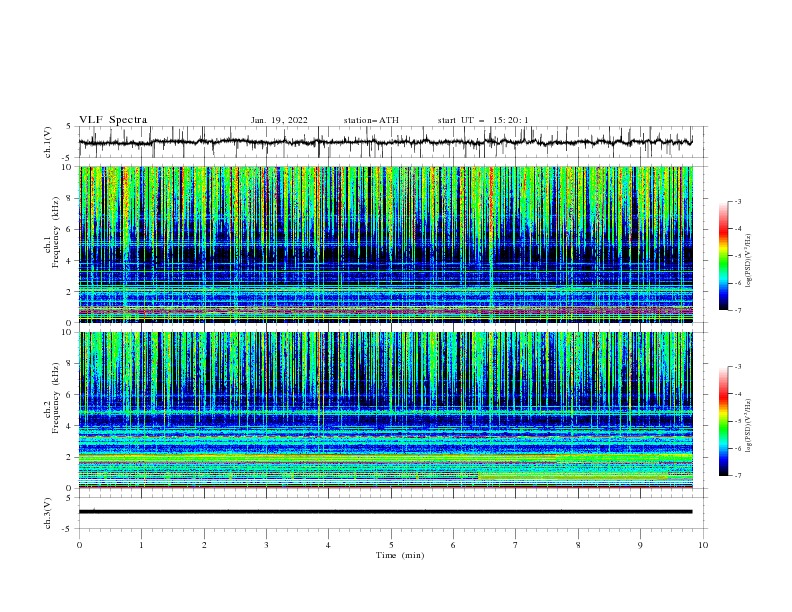Click the ch.2 spectrogram color scale bar

point(723,421)
